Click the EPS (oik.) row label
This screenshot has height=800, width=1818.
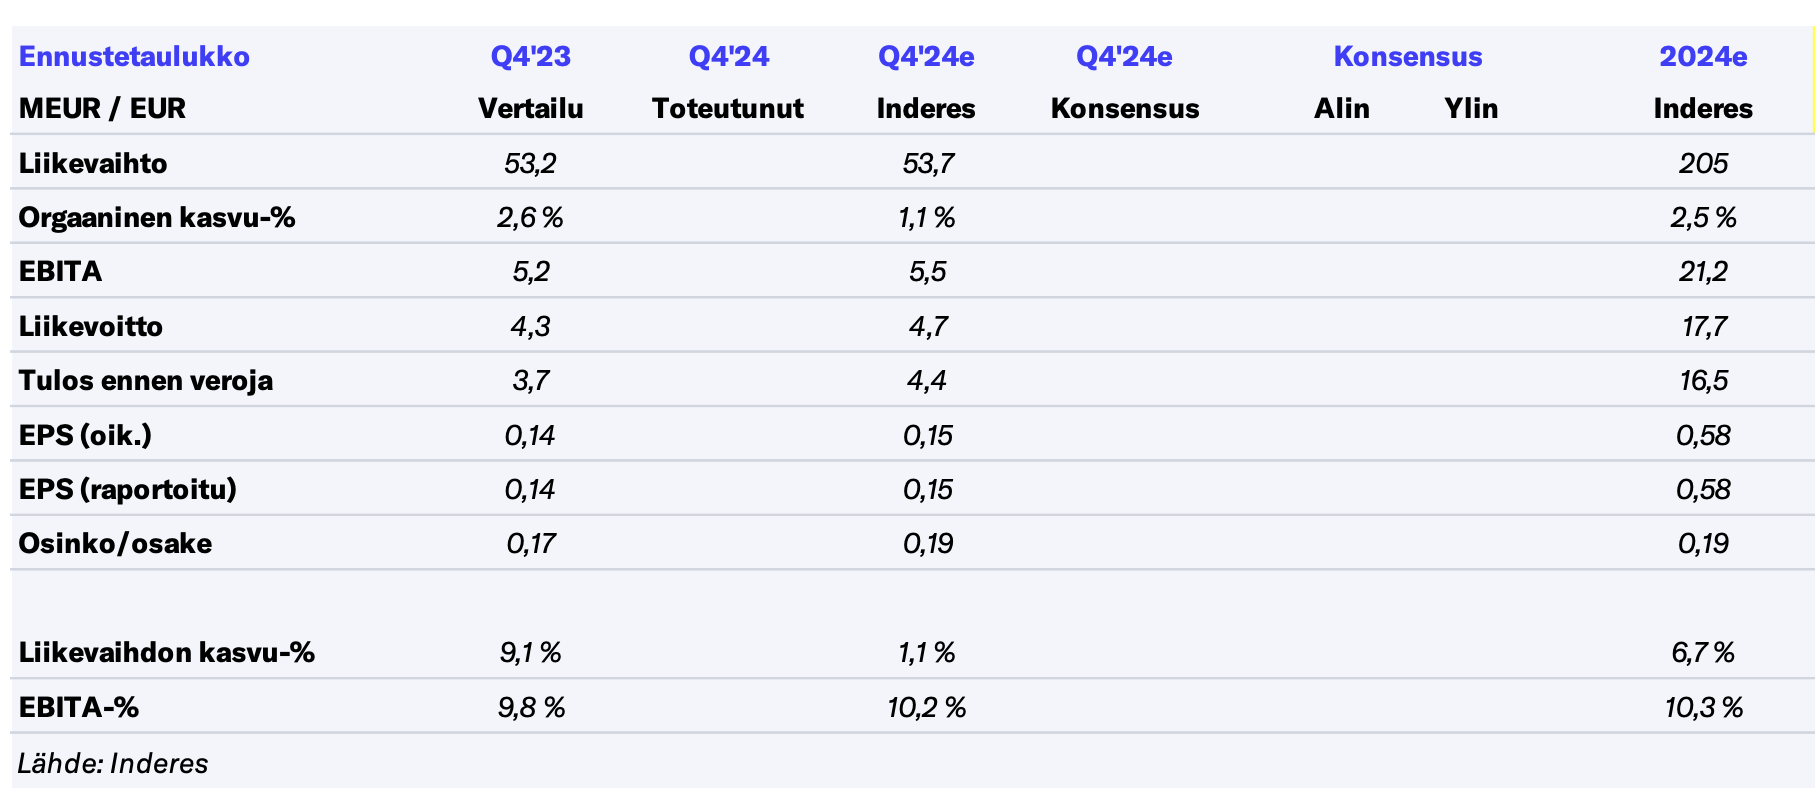click(x=85, y=435)
